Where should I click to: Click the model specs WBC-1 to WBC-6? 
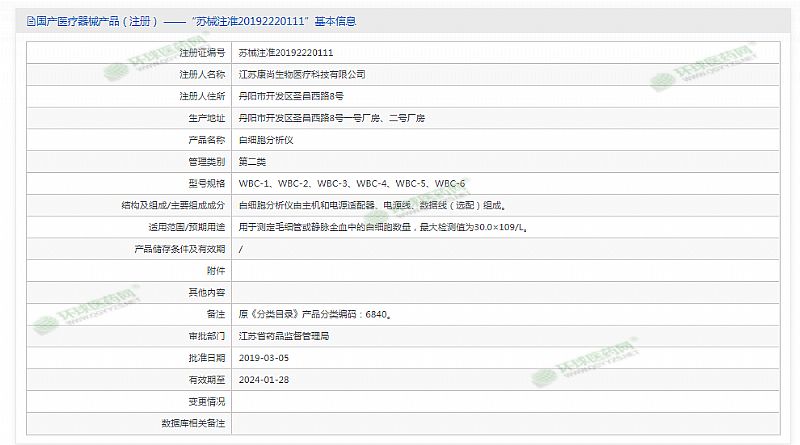pos(351,183)
